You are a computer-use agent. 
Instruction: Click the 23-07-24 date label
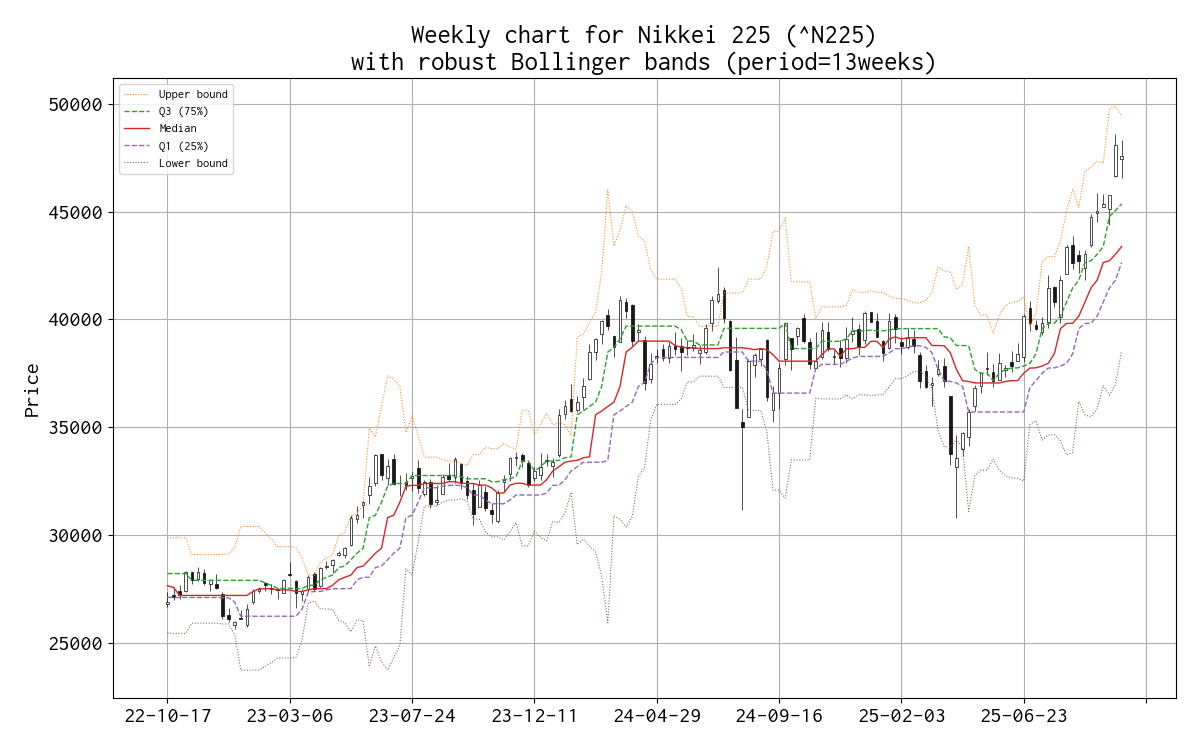[x=412, y=717]
